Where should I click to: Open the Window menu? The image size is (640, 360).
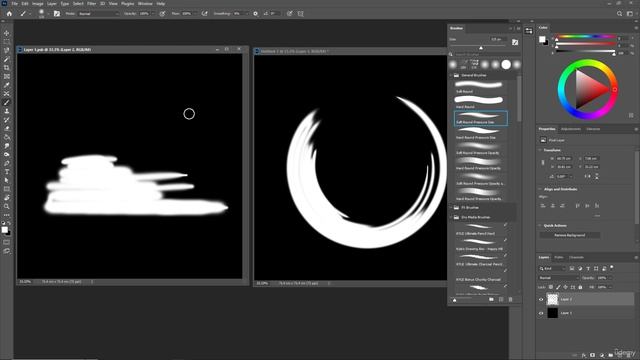click(145, 4)
